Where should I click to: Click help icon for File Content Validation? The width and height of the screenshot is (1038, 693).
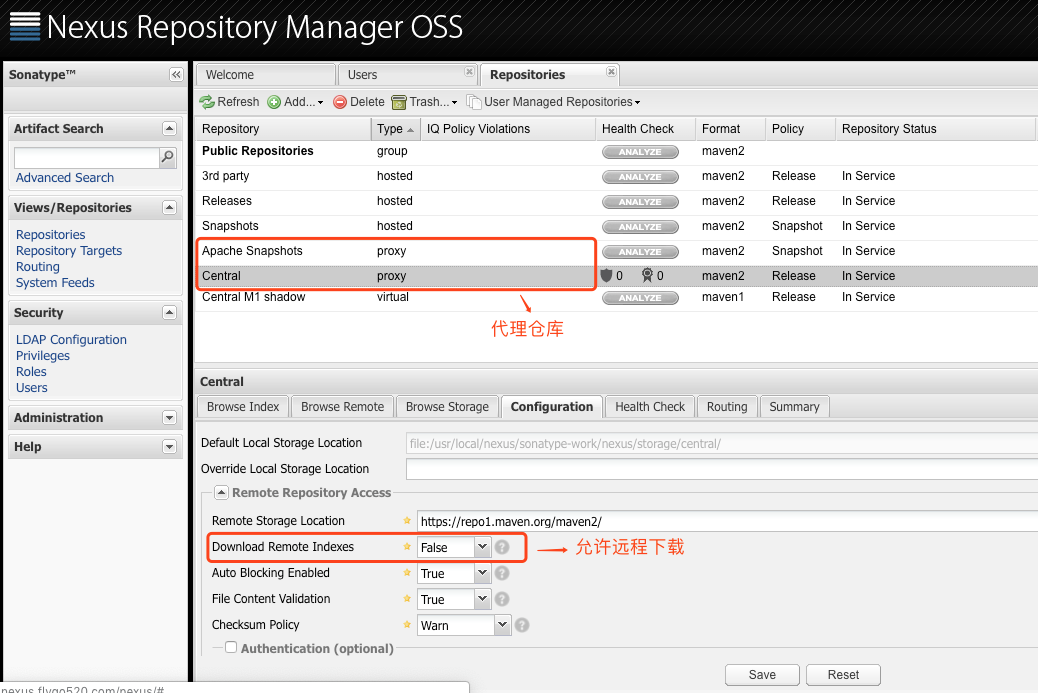click(502, 599)
